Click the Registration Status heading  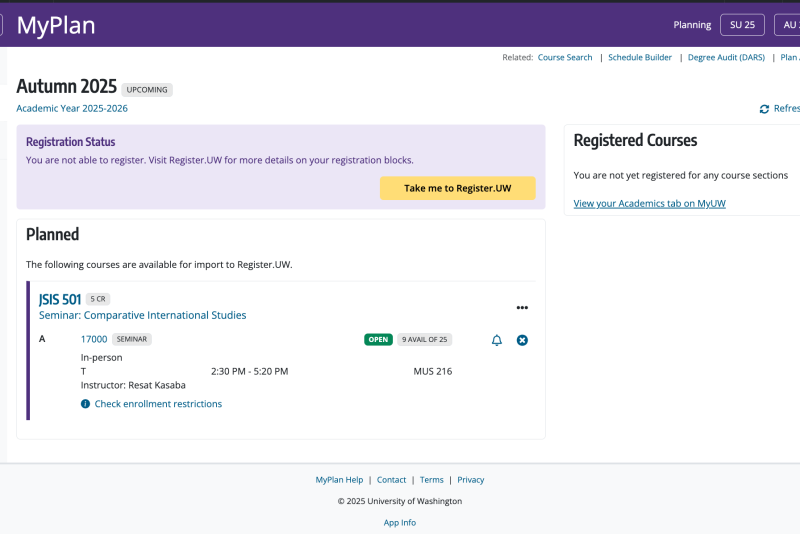pos(70,142)
